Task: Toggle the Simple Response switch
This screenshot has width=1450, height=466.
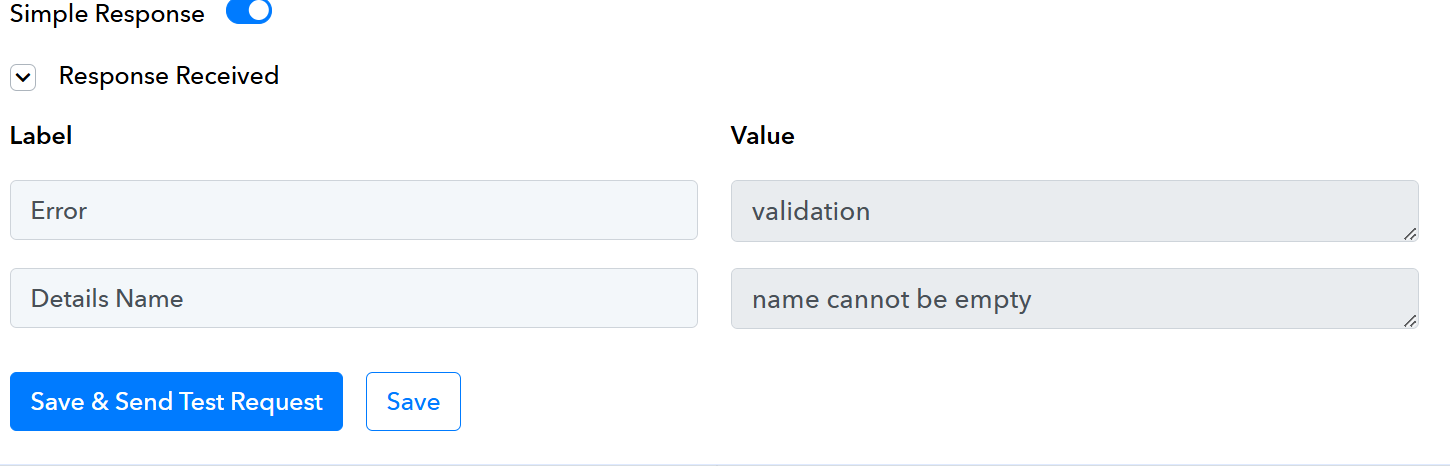Action: [249, 12]
